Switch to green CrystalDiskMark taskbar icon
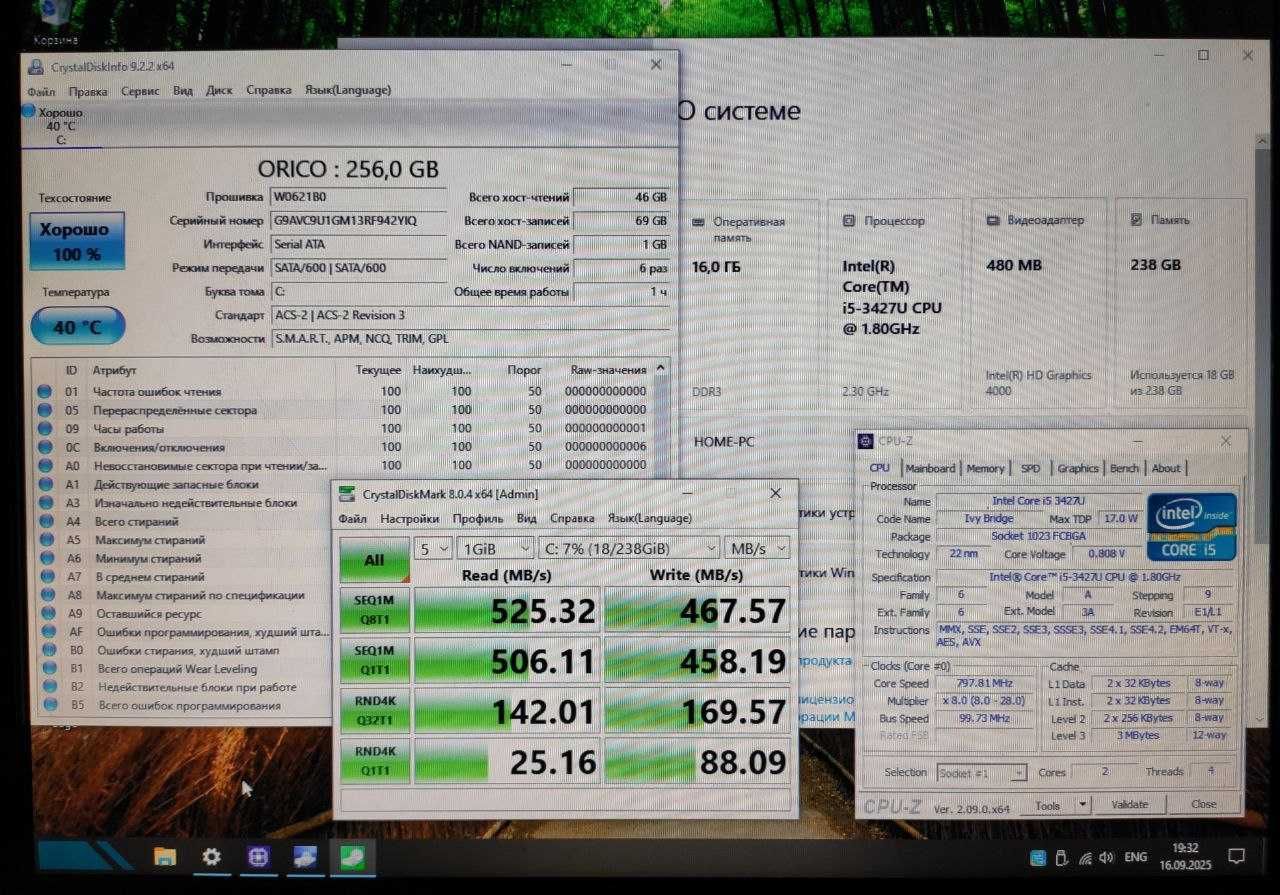Image resolution: width=1280 pixels, height=895 pixels. click(x=352, y=856)
